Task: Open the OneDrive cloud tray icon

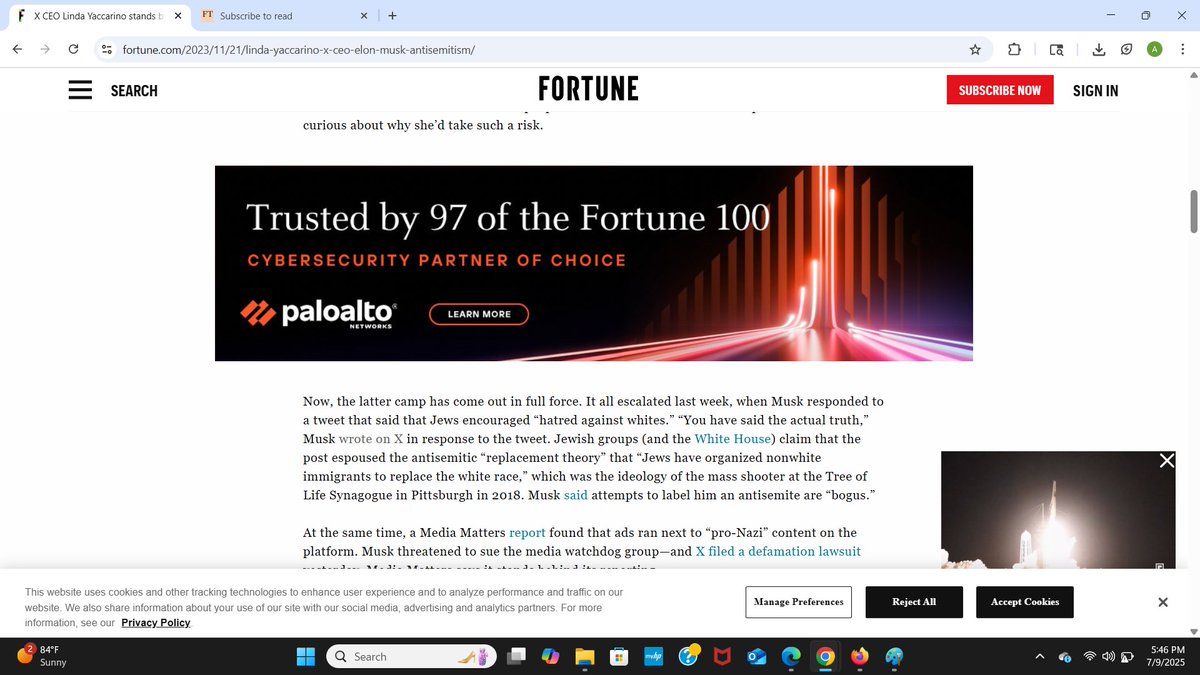Action: [1065, 657]
